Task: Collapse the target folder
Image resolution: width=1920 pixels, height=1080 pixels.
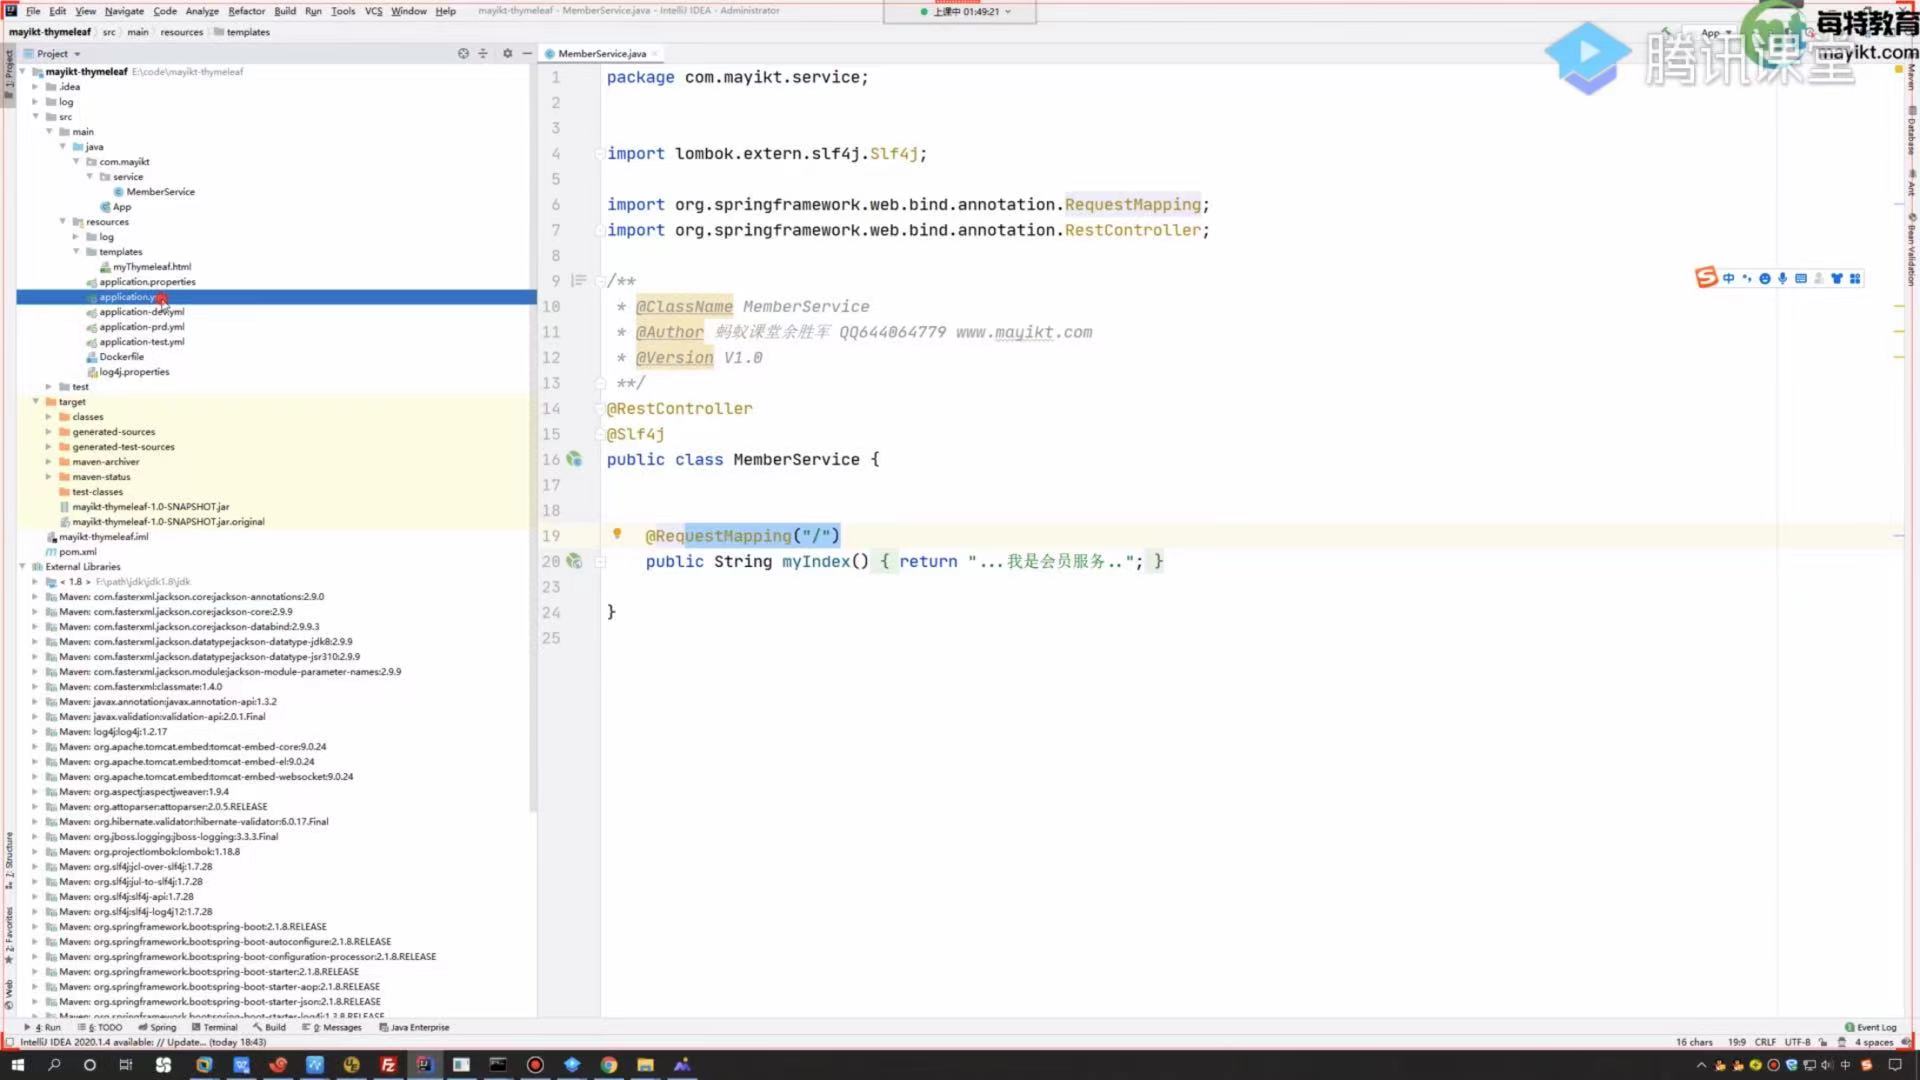Action: pyautogui.click(x=36, y=402)
